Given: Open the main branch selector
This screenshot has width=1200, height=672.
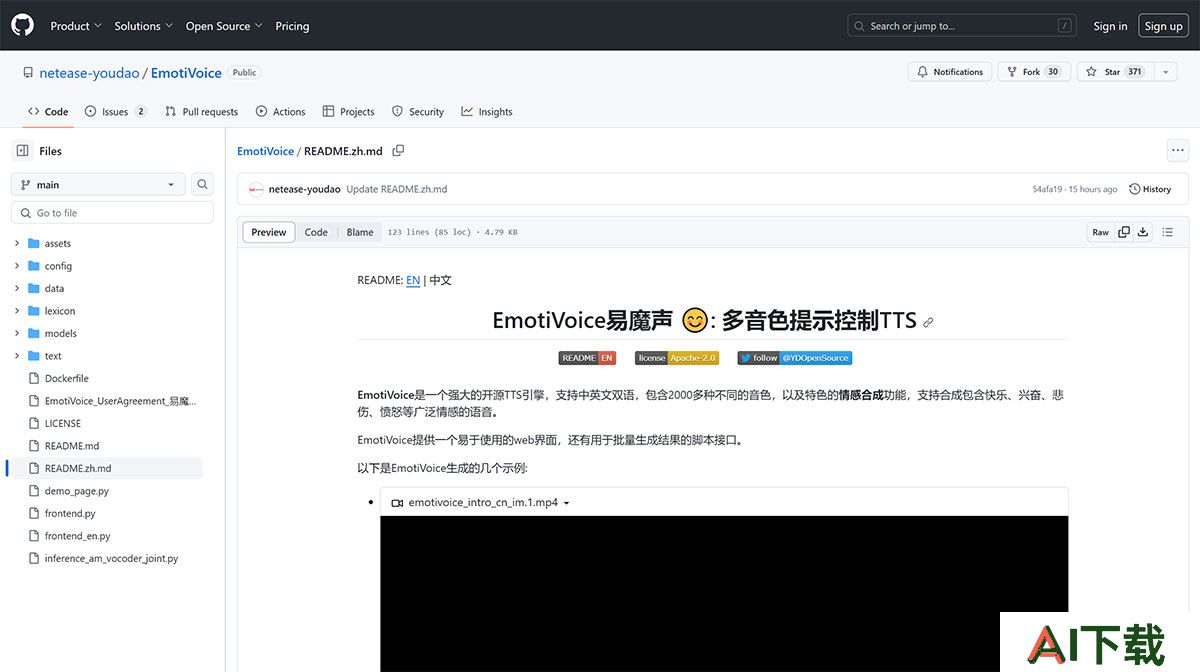Looking at the screenshot, I should coord(98,185).
